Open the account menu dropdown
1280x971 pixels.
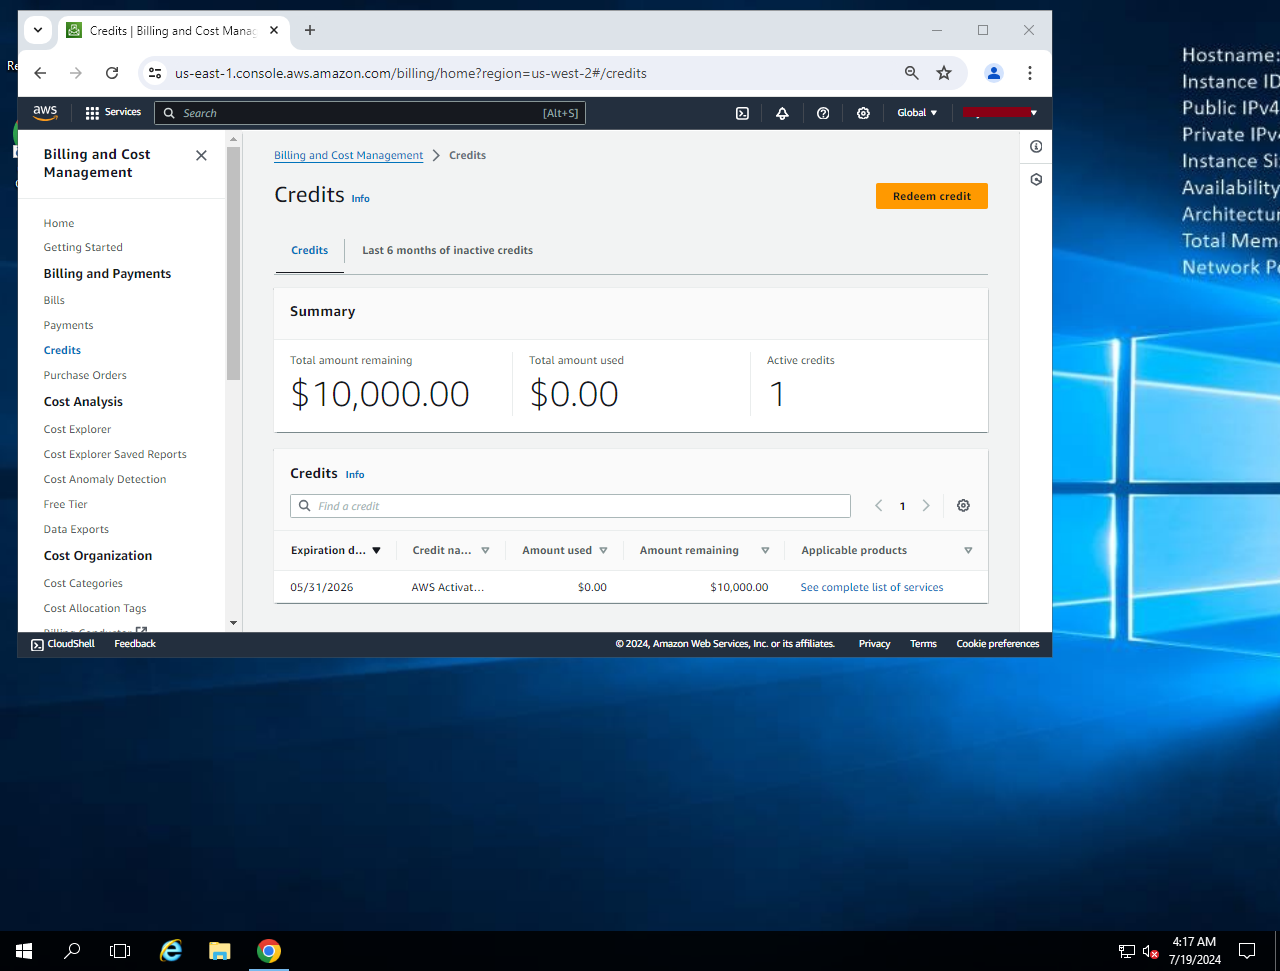1000,113
